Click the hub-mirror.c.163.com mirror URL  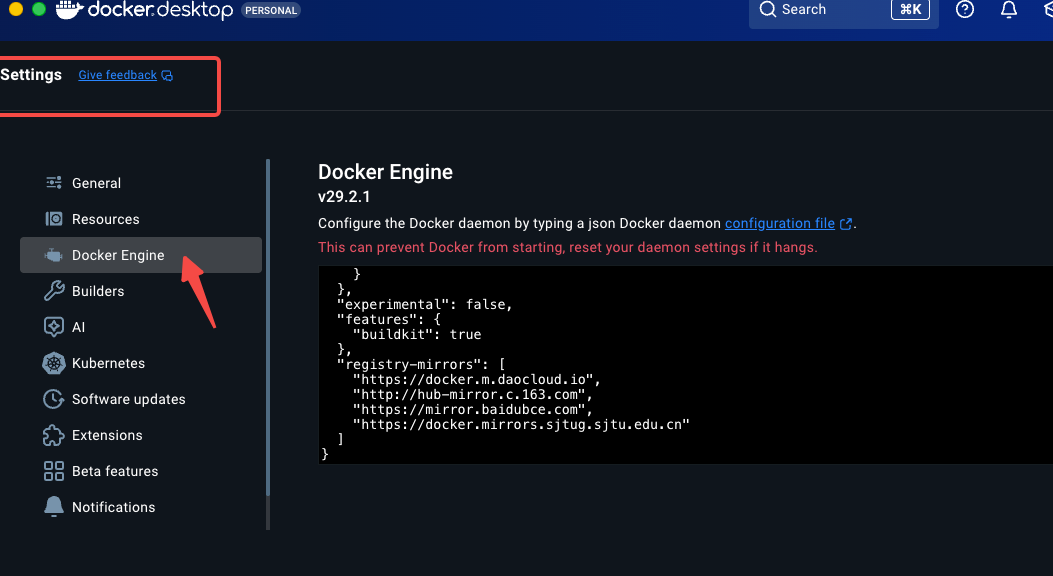(473, 395)
